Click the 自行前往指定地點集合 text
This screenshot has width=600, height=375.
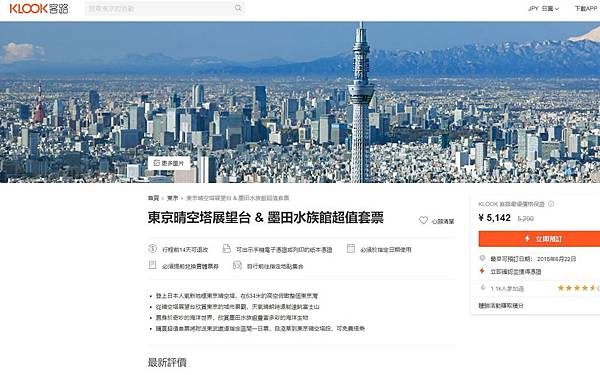click(275, 266)
